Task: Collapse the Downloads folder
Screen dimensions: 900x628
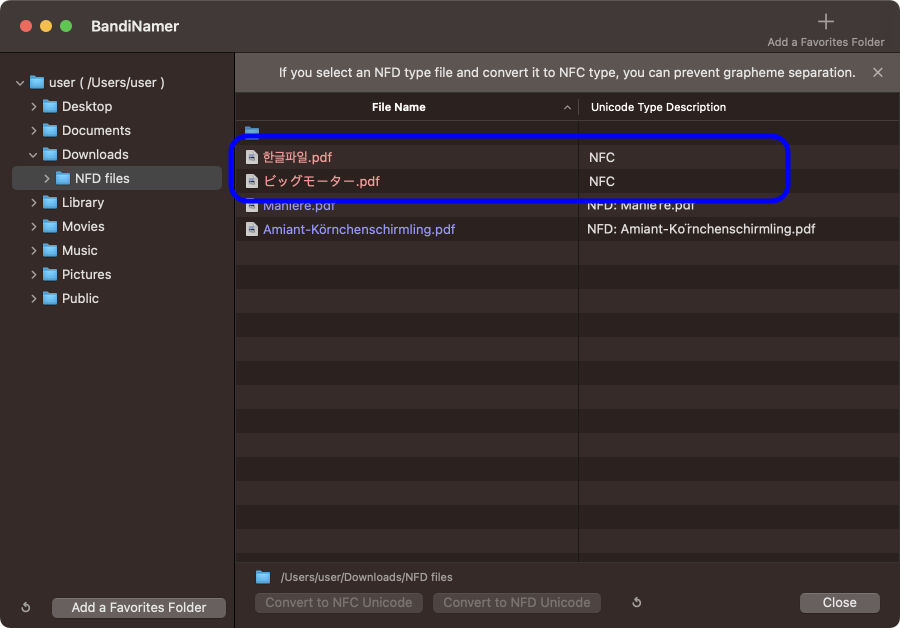Action: point(34,155)
